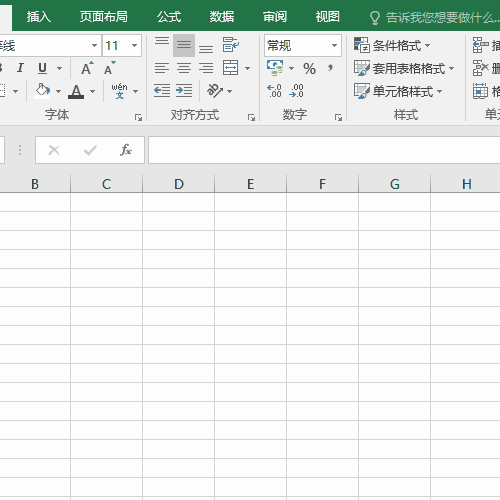
Task: Switch to 页面布局 tab
Action: coord(103,17)
